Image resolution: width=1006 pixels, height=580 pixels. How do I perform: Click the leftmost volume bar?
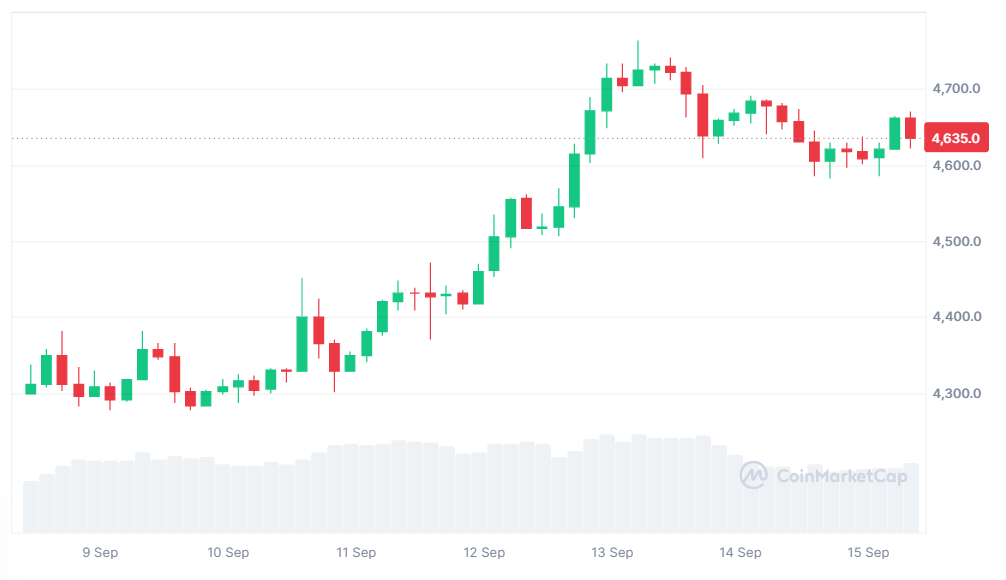tap(30, 506)
